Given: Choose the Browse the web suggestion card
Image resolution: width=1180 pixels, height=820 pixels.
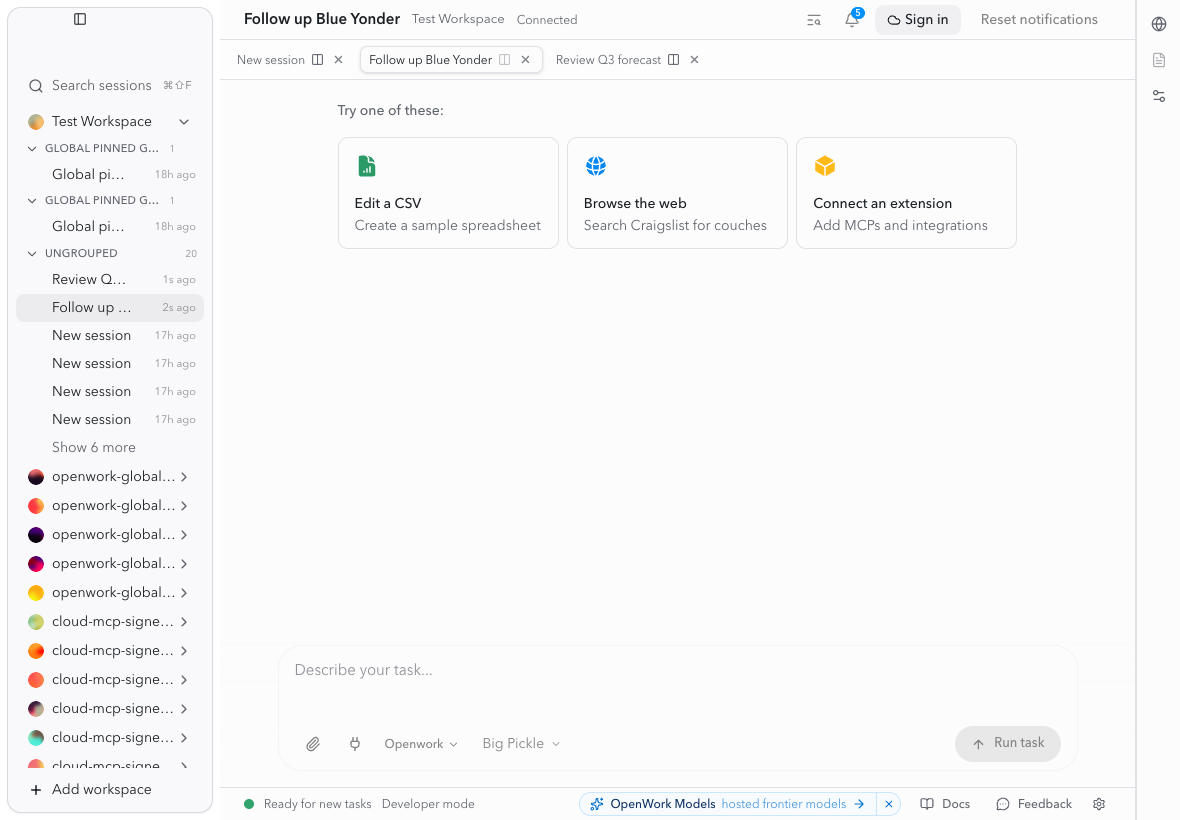Looking at the screenshot, I should coord(677,193).
